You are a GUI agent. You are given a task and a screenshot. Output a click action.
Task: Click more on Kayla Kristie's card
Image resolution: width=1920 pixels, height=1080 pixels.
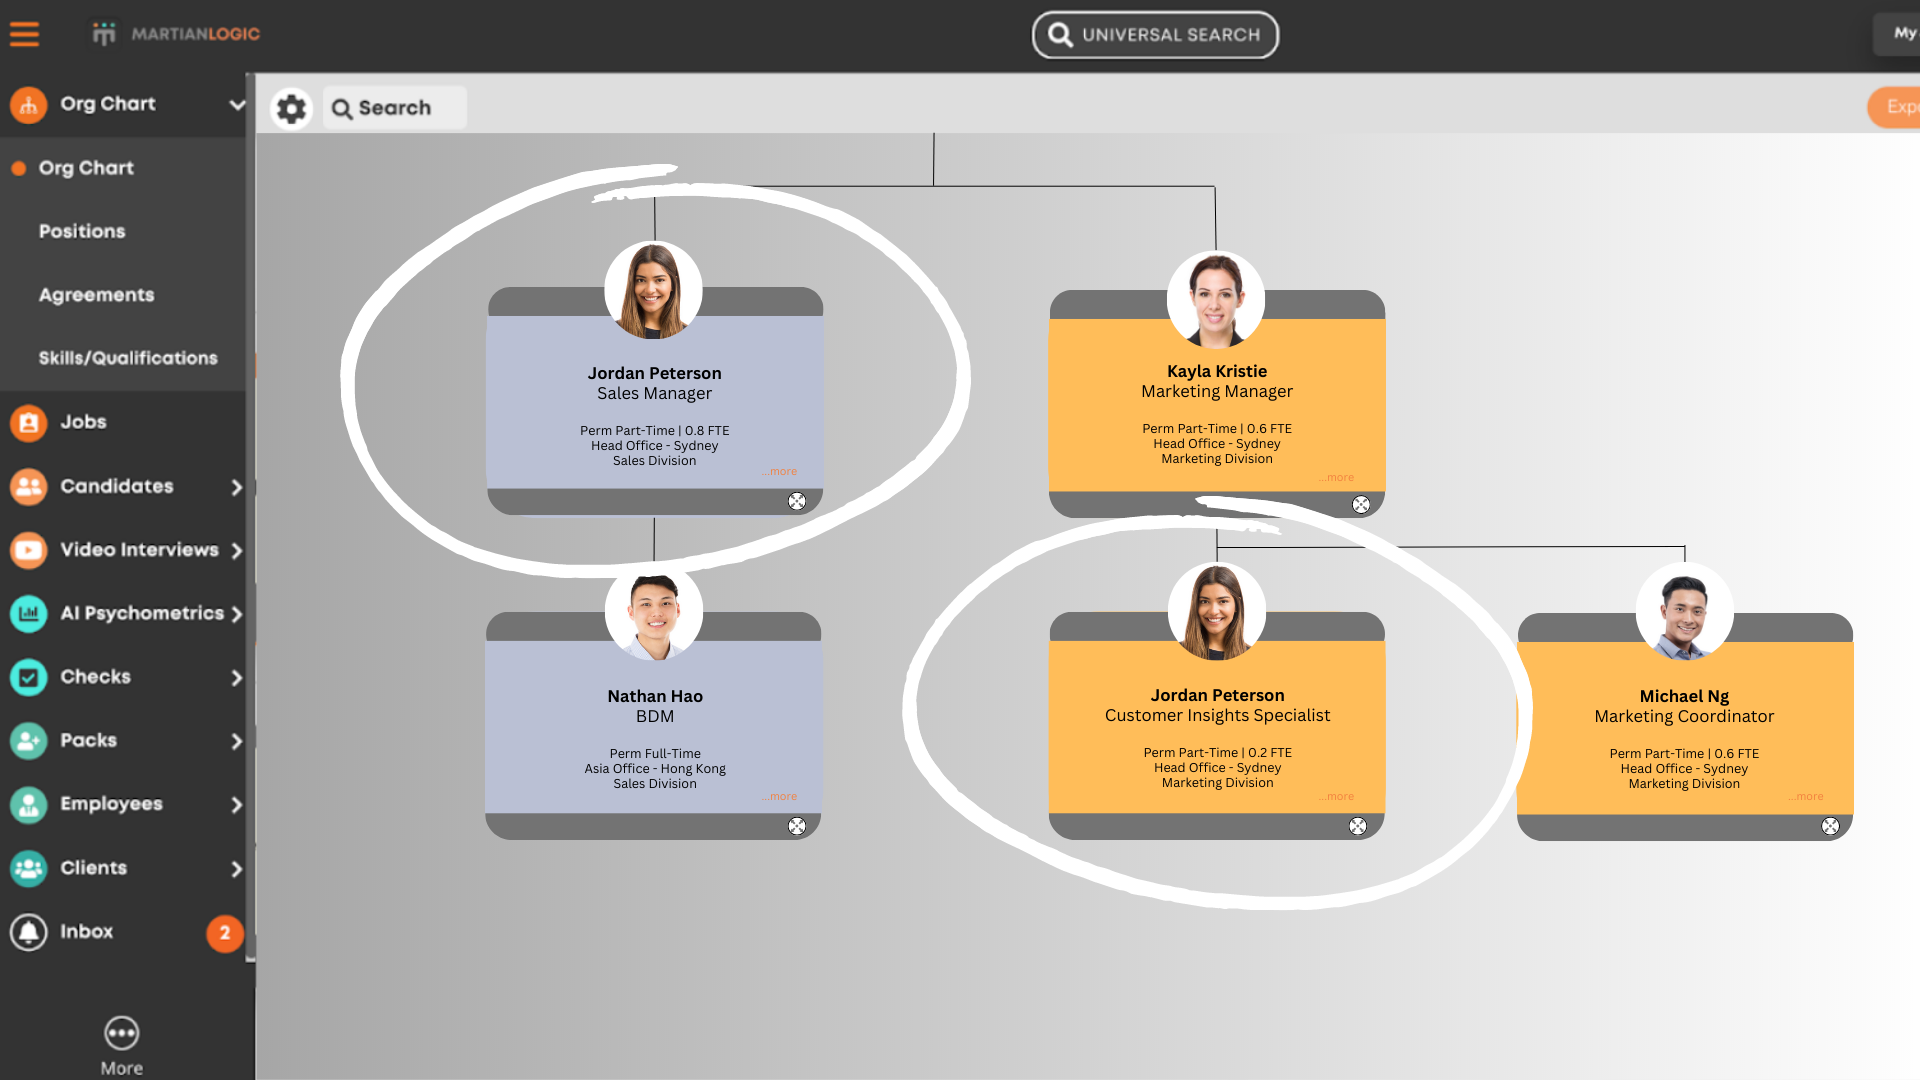(x=1337, y=477)
